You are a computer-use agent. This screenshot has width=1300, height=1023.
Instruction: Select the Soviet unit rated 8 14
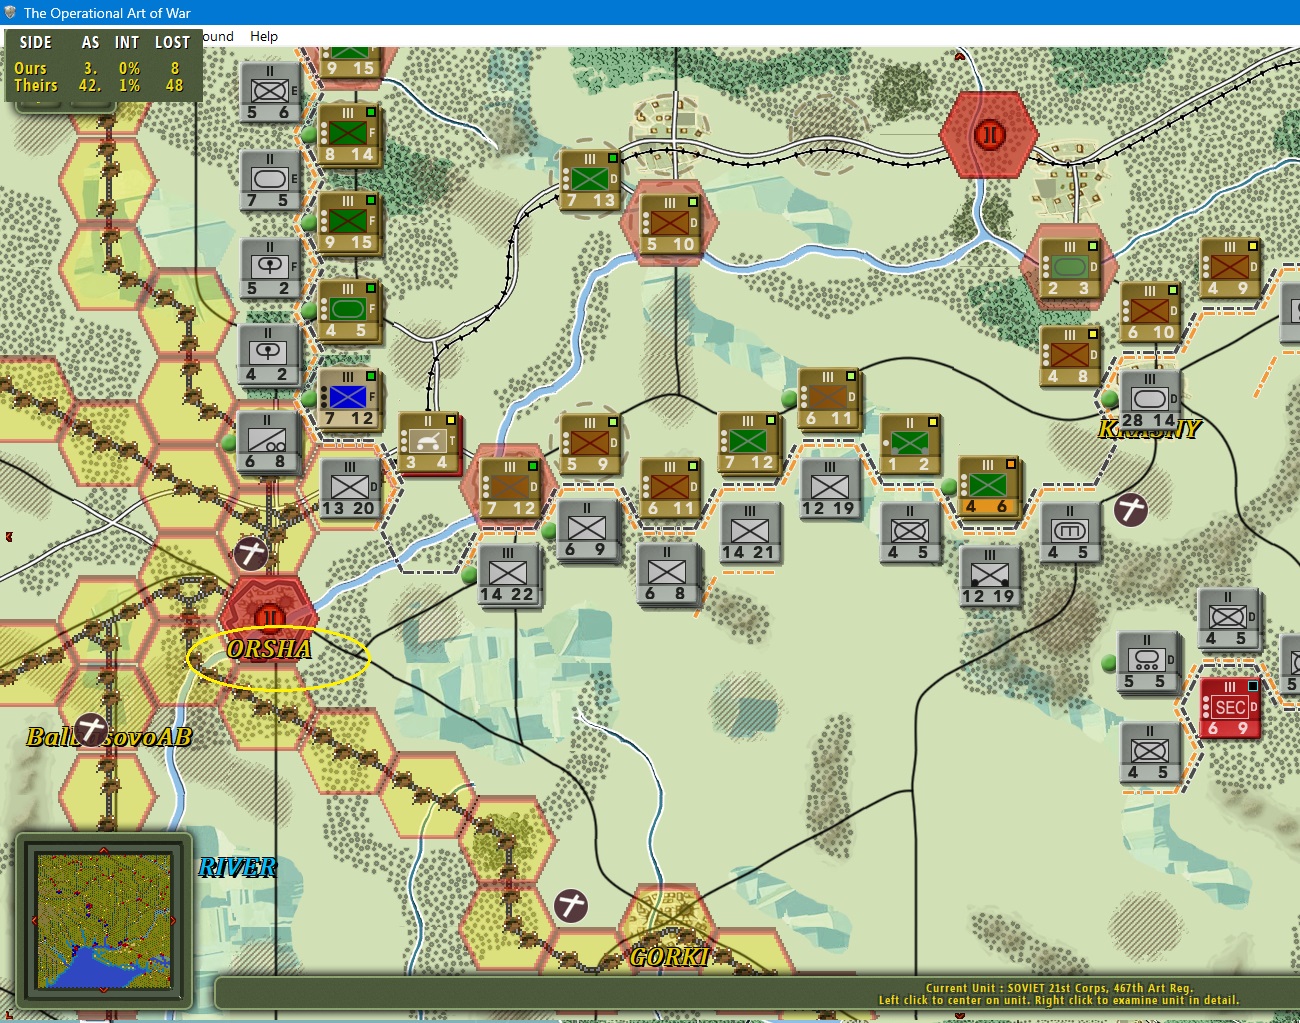click(x=349, y=134)
